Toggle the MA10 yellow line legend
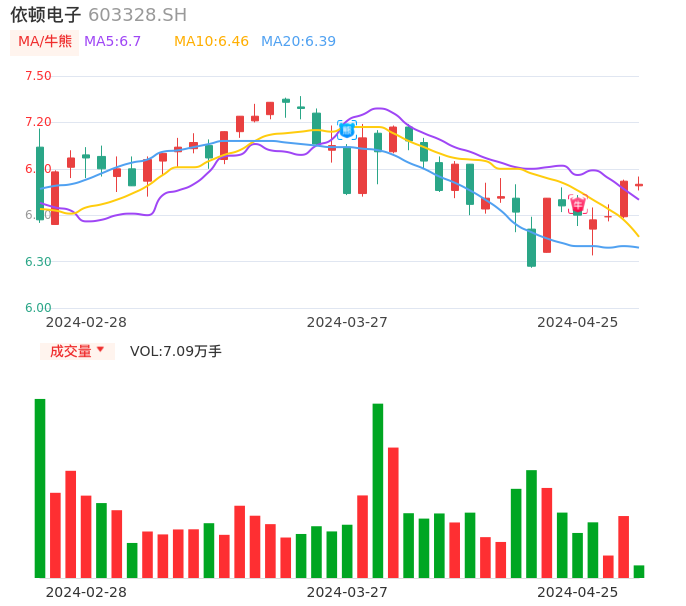The width and height of the screenshot is (686, 606). (211, 42)
